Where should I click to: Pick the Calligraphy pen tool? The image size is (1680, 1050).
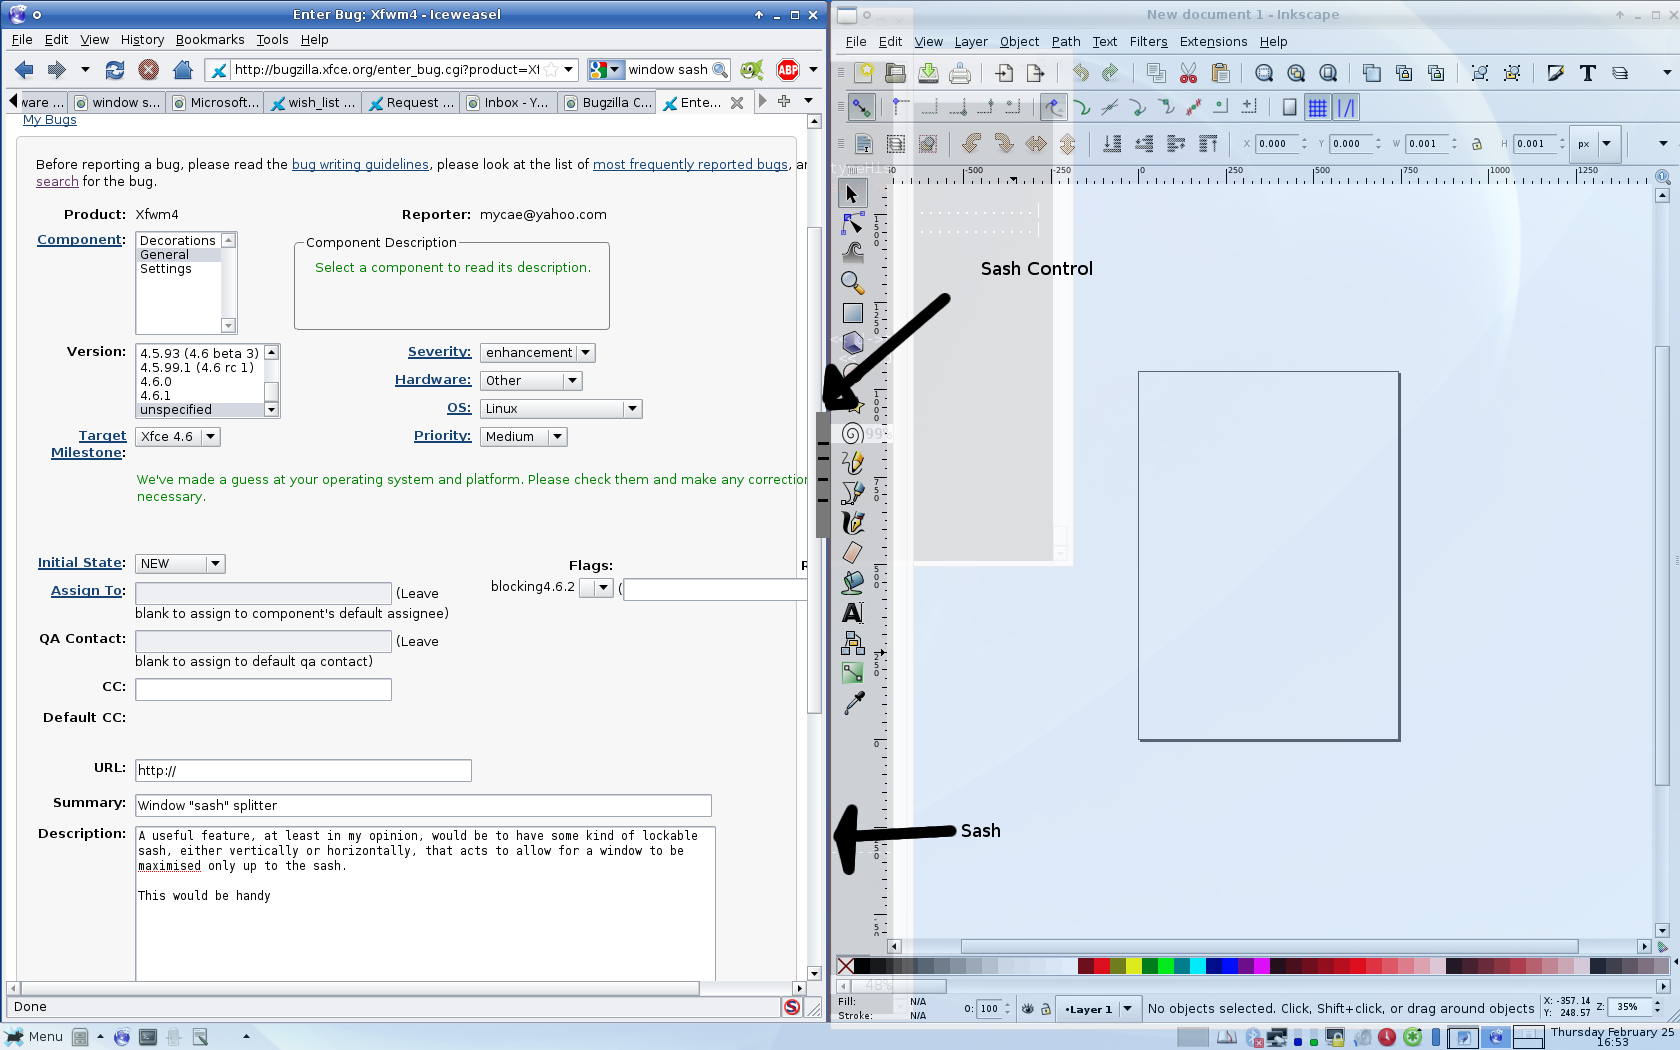point(852,523)
